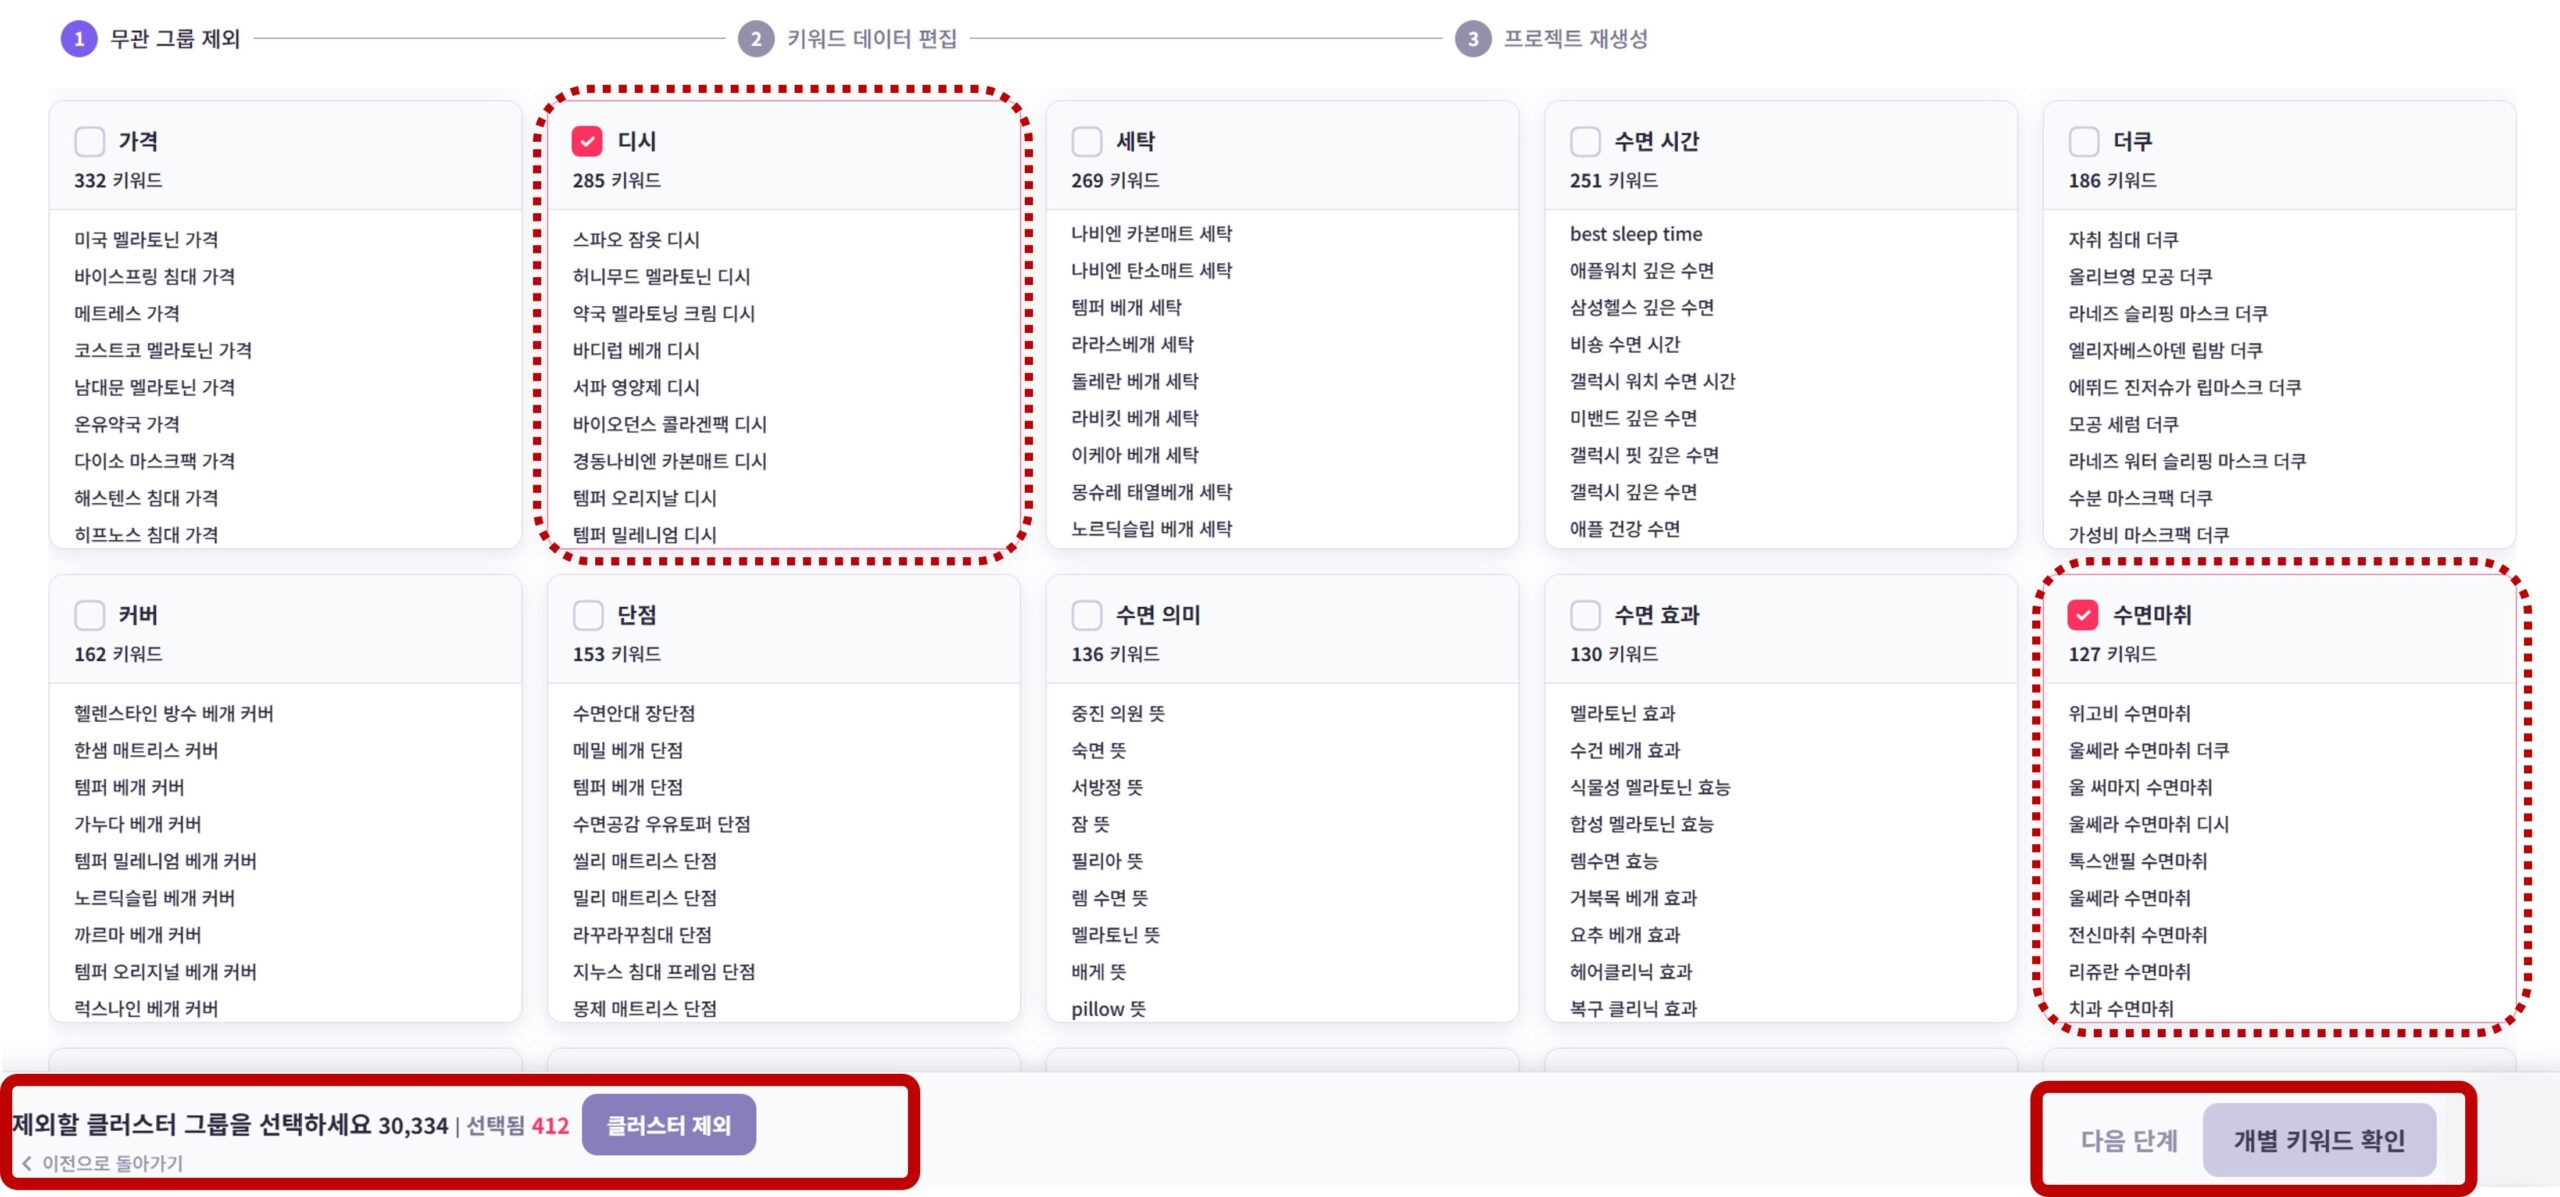Select the 세탁 cluster checkbox
The image size is (2560, 1197).
pos(1086,141)
